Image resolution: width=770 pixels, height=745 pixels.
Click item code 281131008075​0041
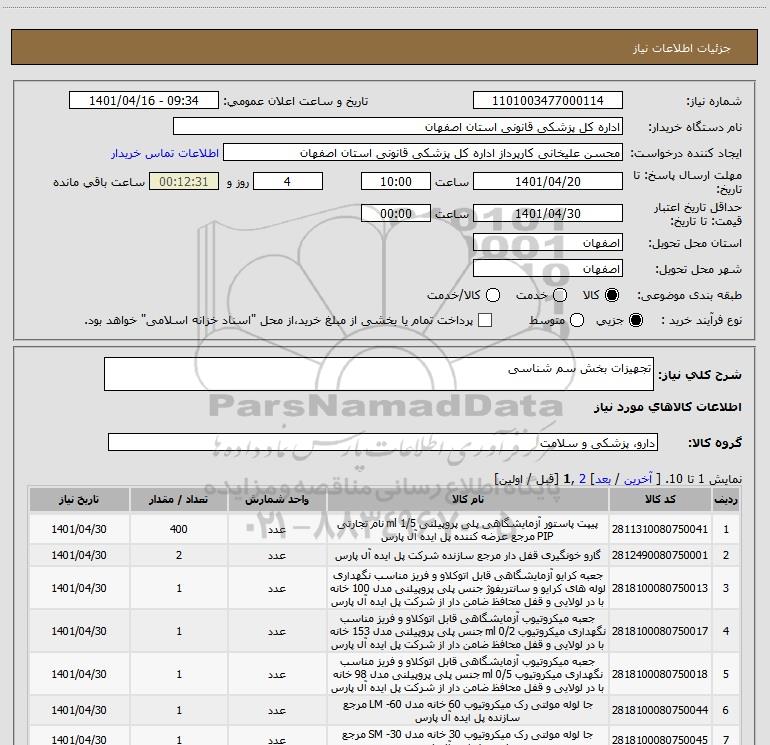[x=660, y=529]
